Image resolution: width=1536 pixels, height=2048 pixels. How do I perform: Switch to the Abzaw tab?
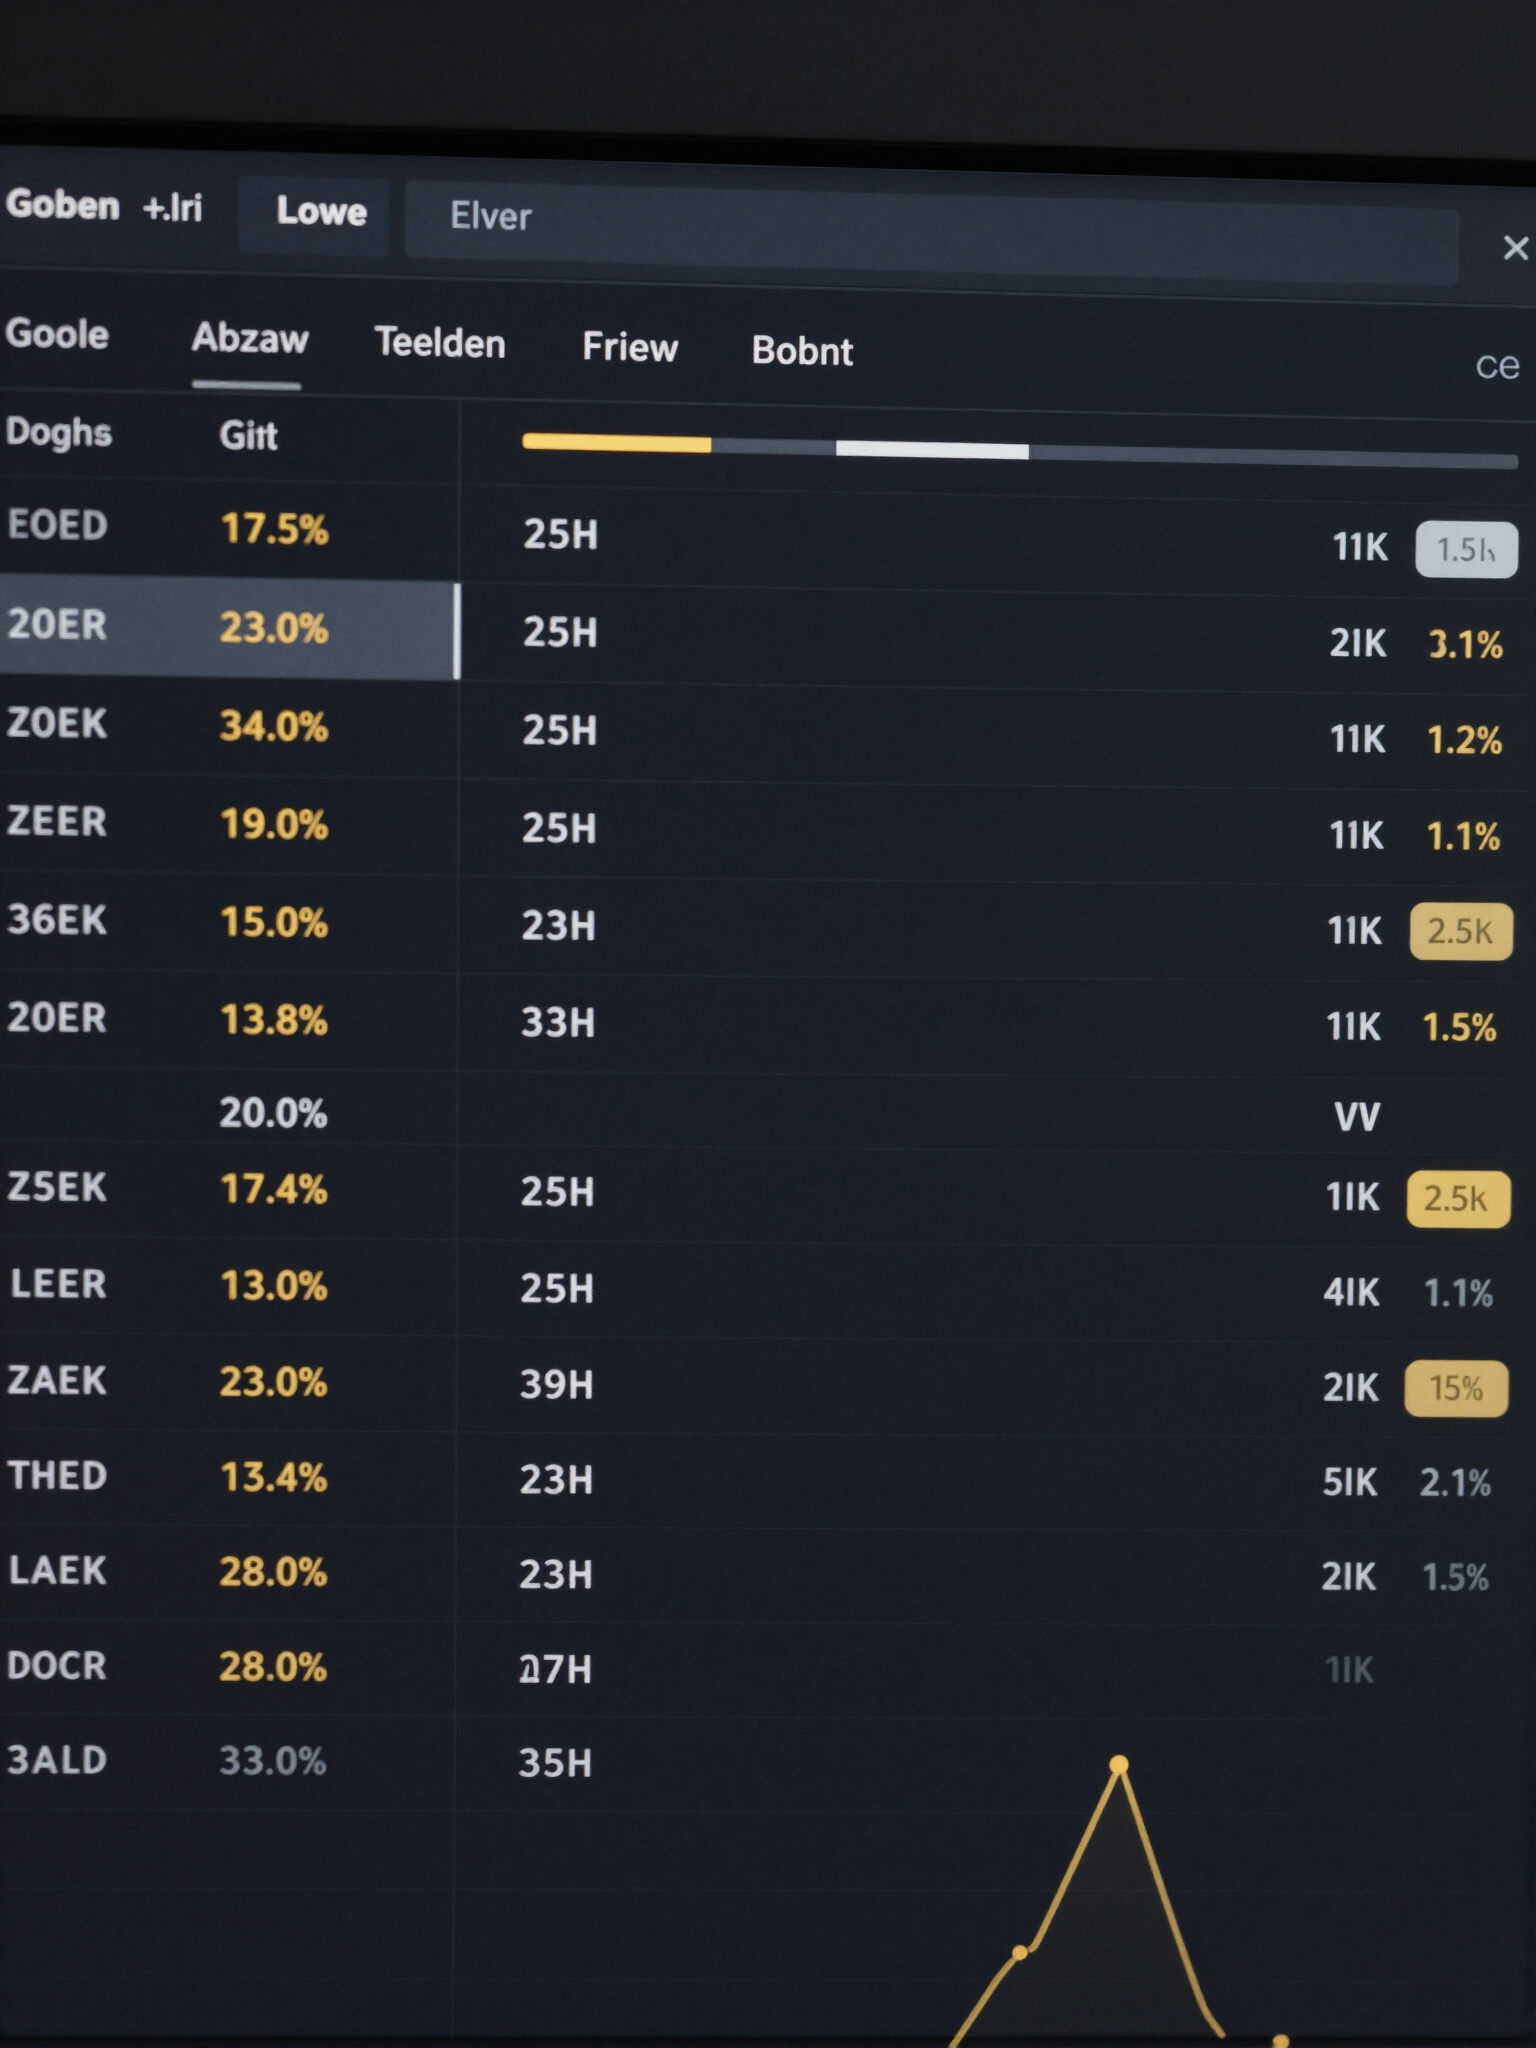(x=249, y=339)
